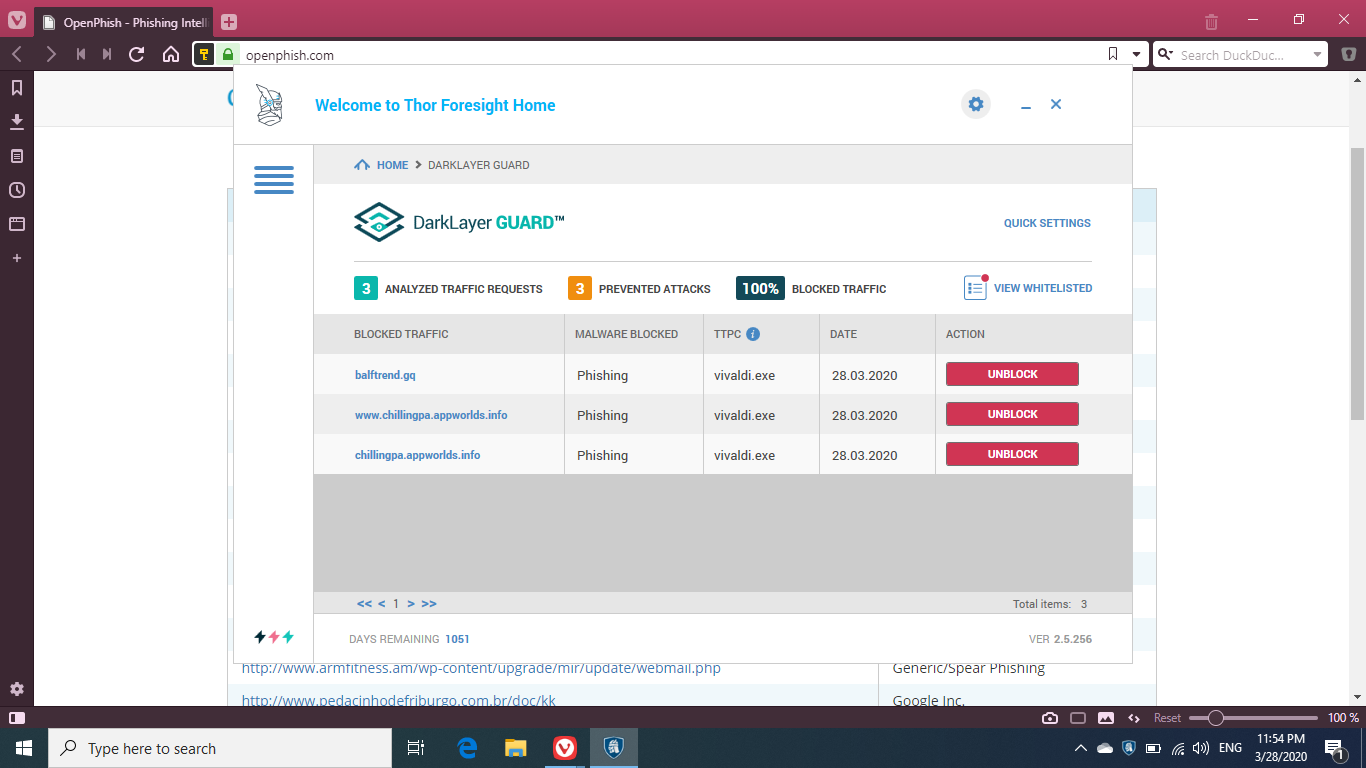Screen dimensions: 1366x768
Task: Capture the page with camera icon
Action: coord(1050,718)
